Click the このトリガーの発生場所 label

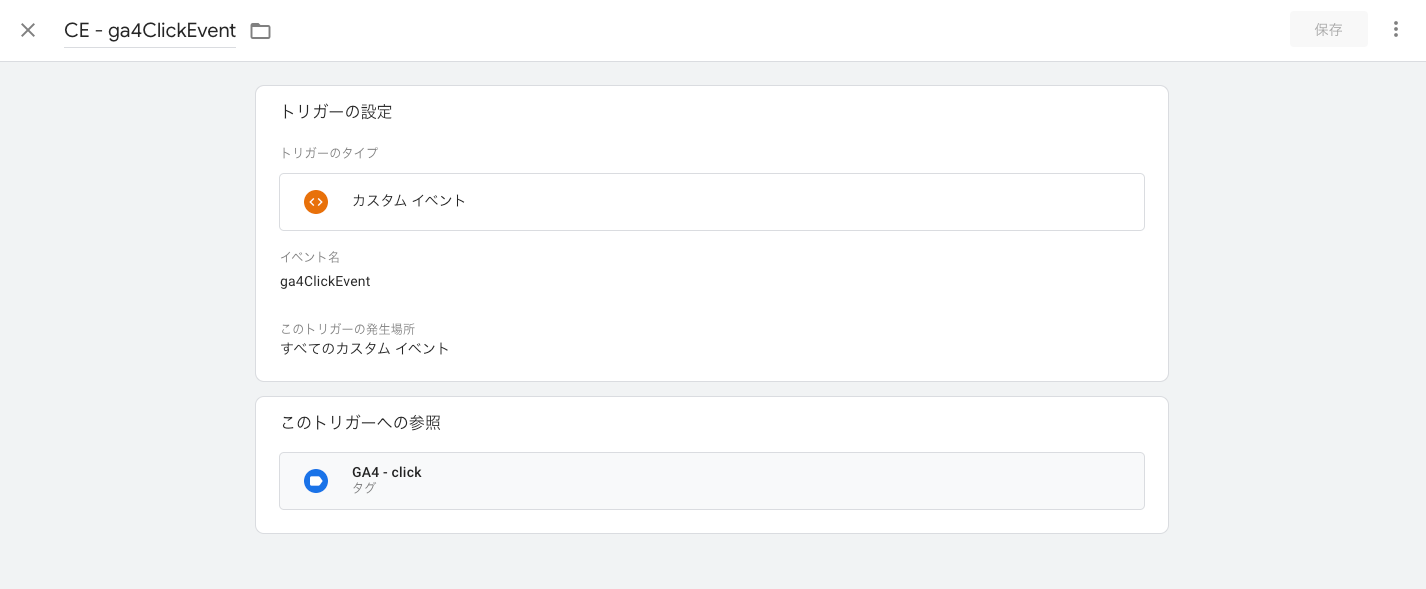click(347, 329)
